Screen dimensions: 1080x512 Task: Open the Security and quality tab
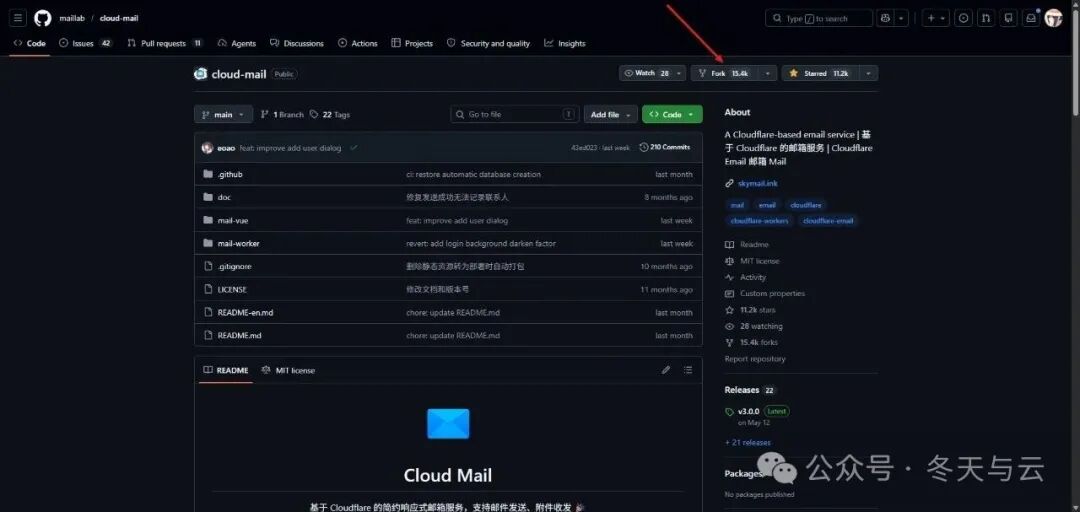[488, 43]
